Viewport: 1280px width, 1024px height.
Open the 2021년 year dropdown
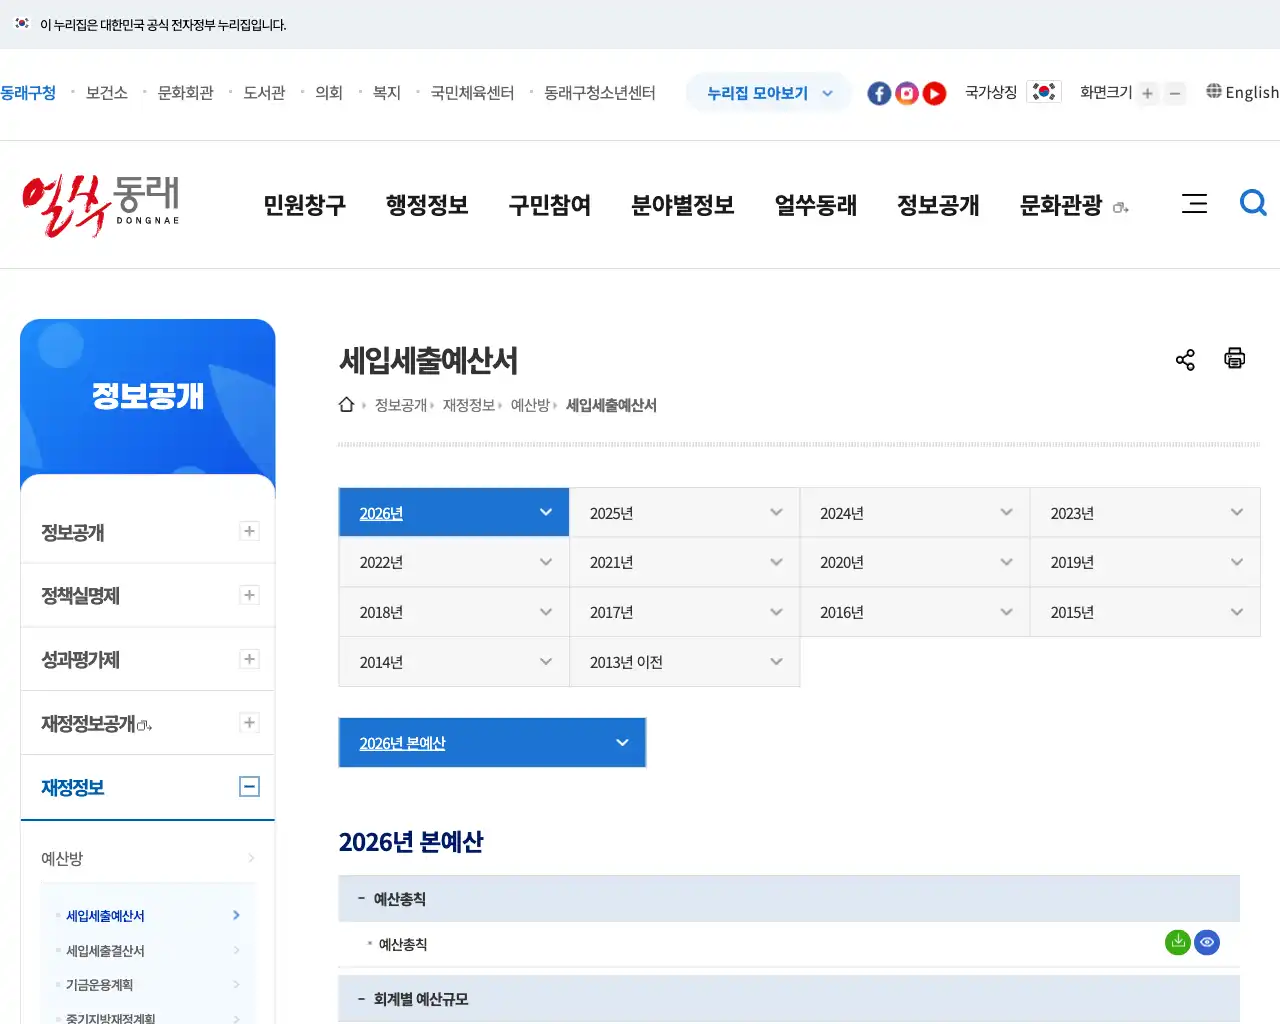coord(685,562)
